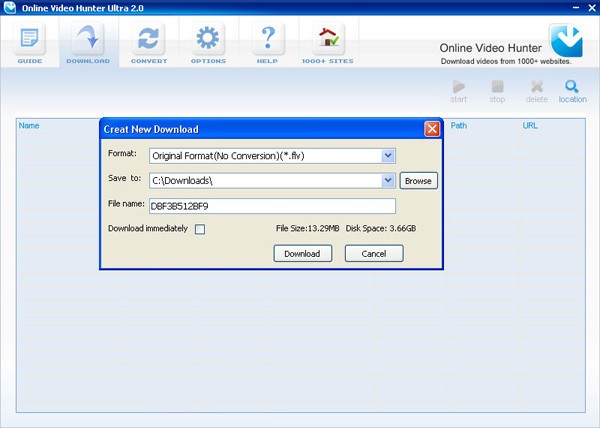Open the 1000+ Sites house icon
Screen dimensions: 600x428
328,39
